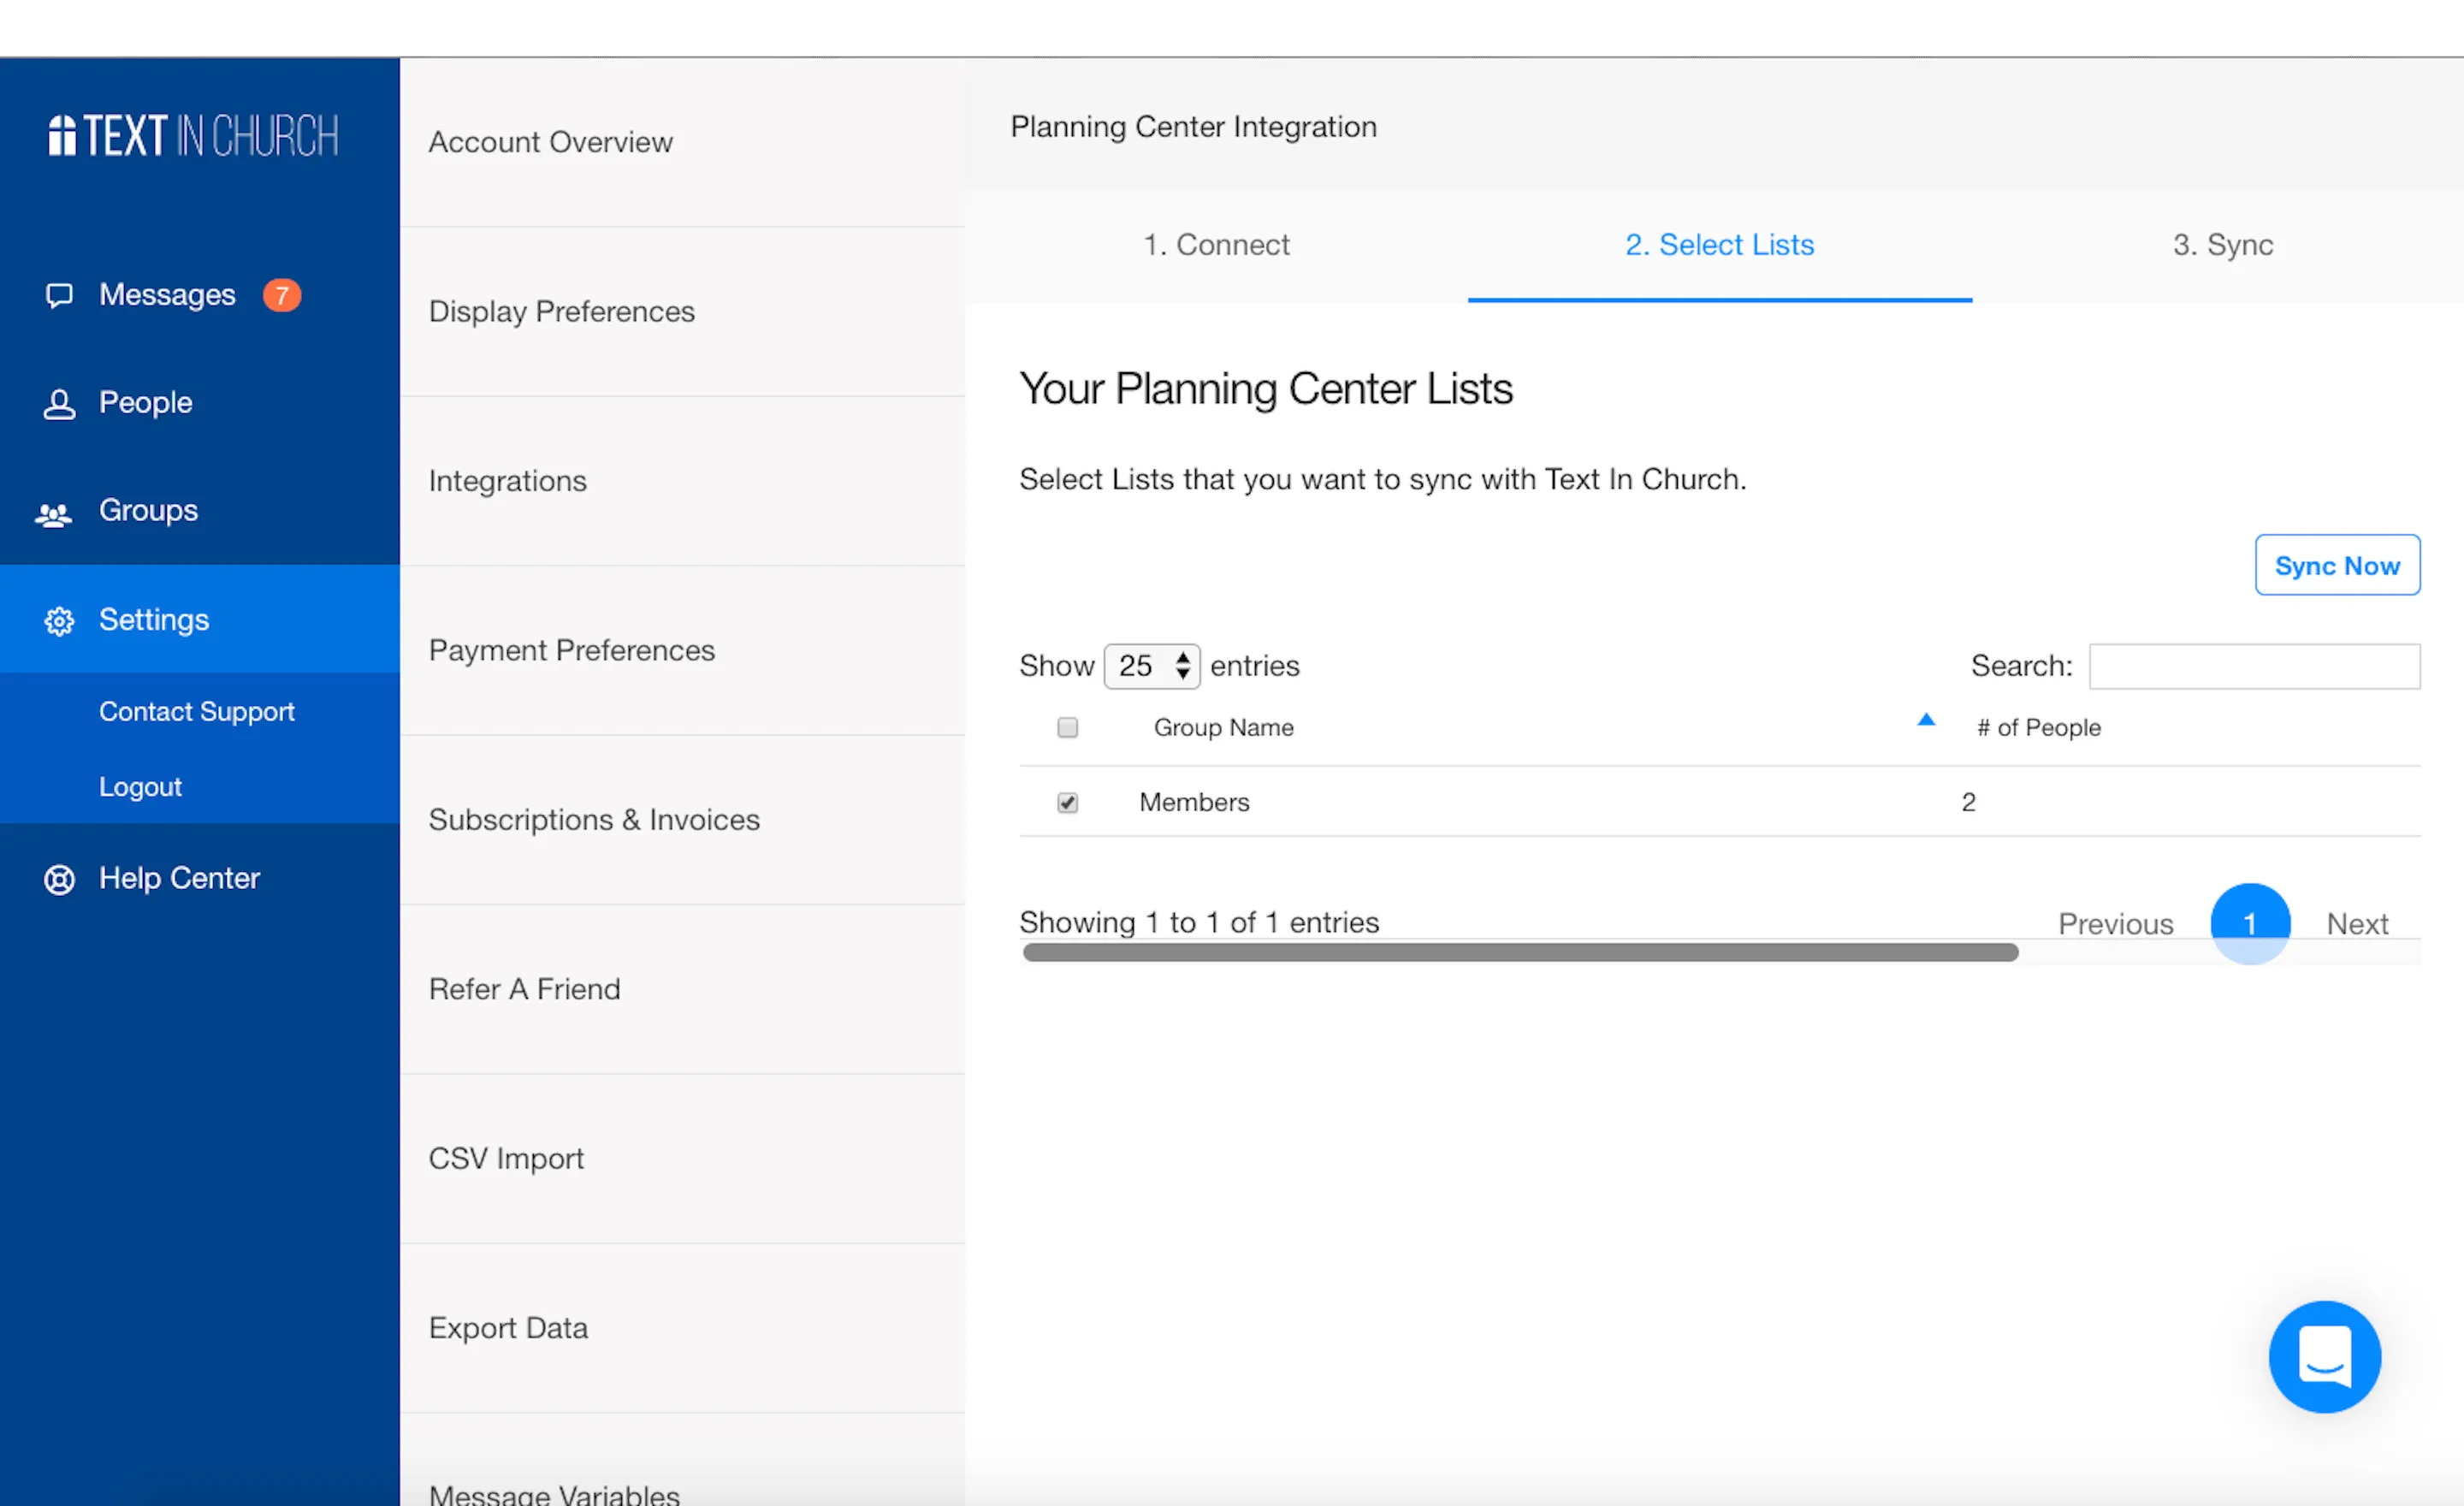This screenshot has width=2464, height=1506.
Task: Click the Text In Church logo
Action: click(x=194, y=136)
